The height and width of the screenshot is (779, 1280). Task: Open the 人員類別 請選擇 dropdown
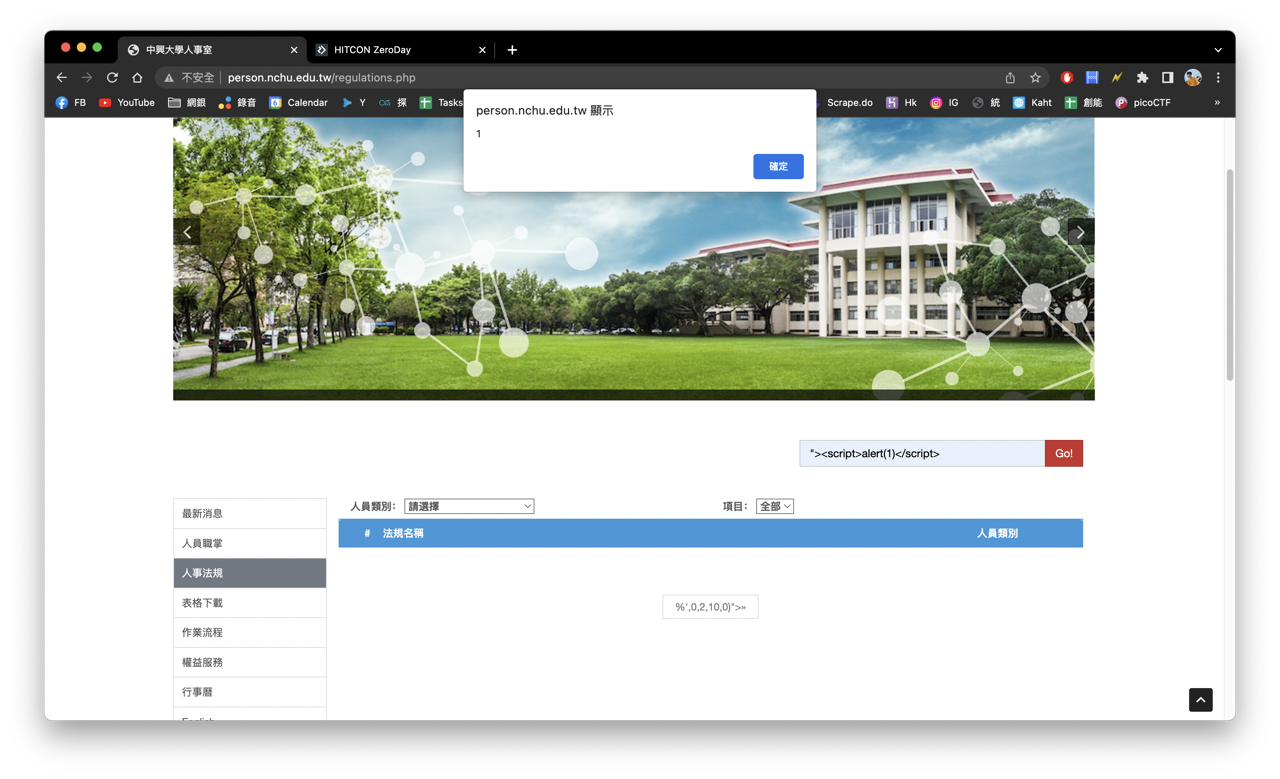469,506
